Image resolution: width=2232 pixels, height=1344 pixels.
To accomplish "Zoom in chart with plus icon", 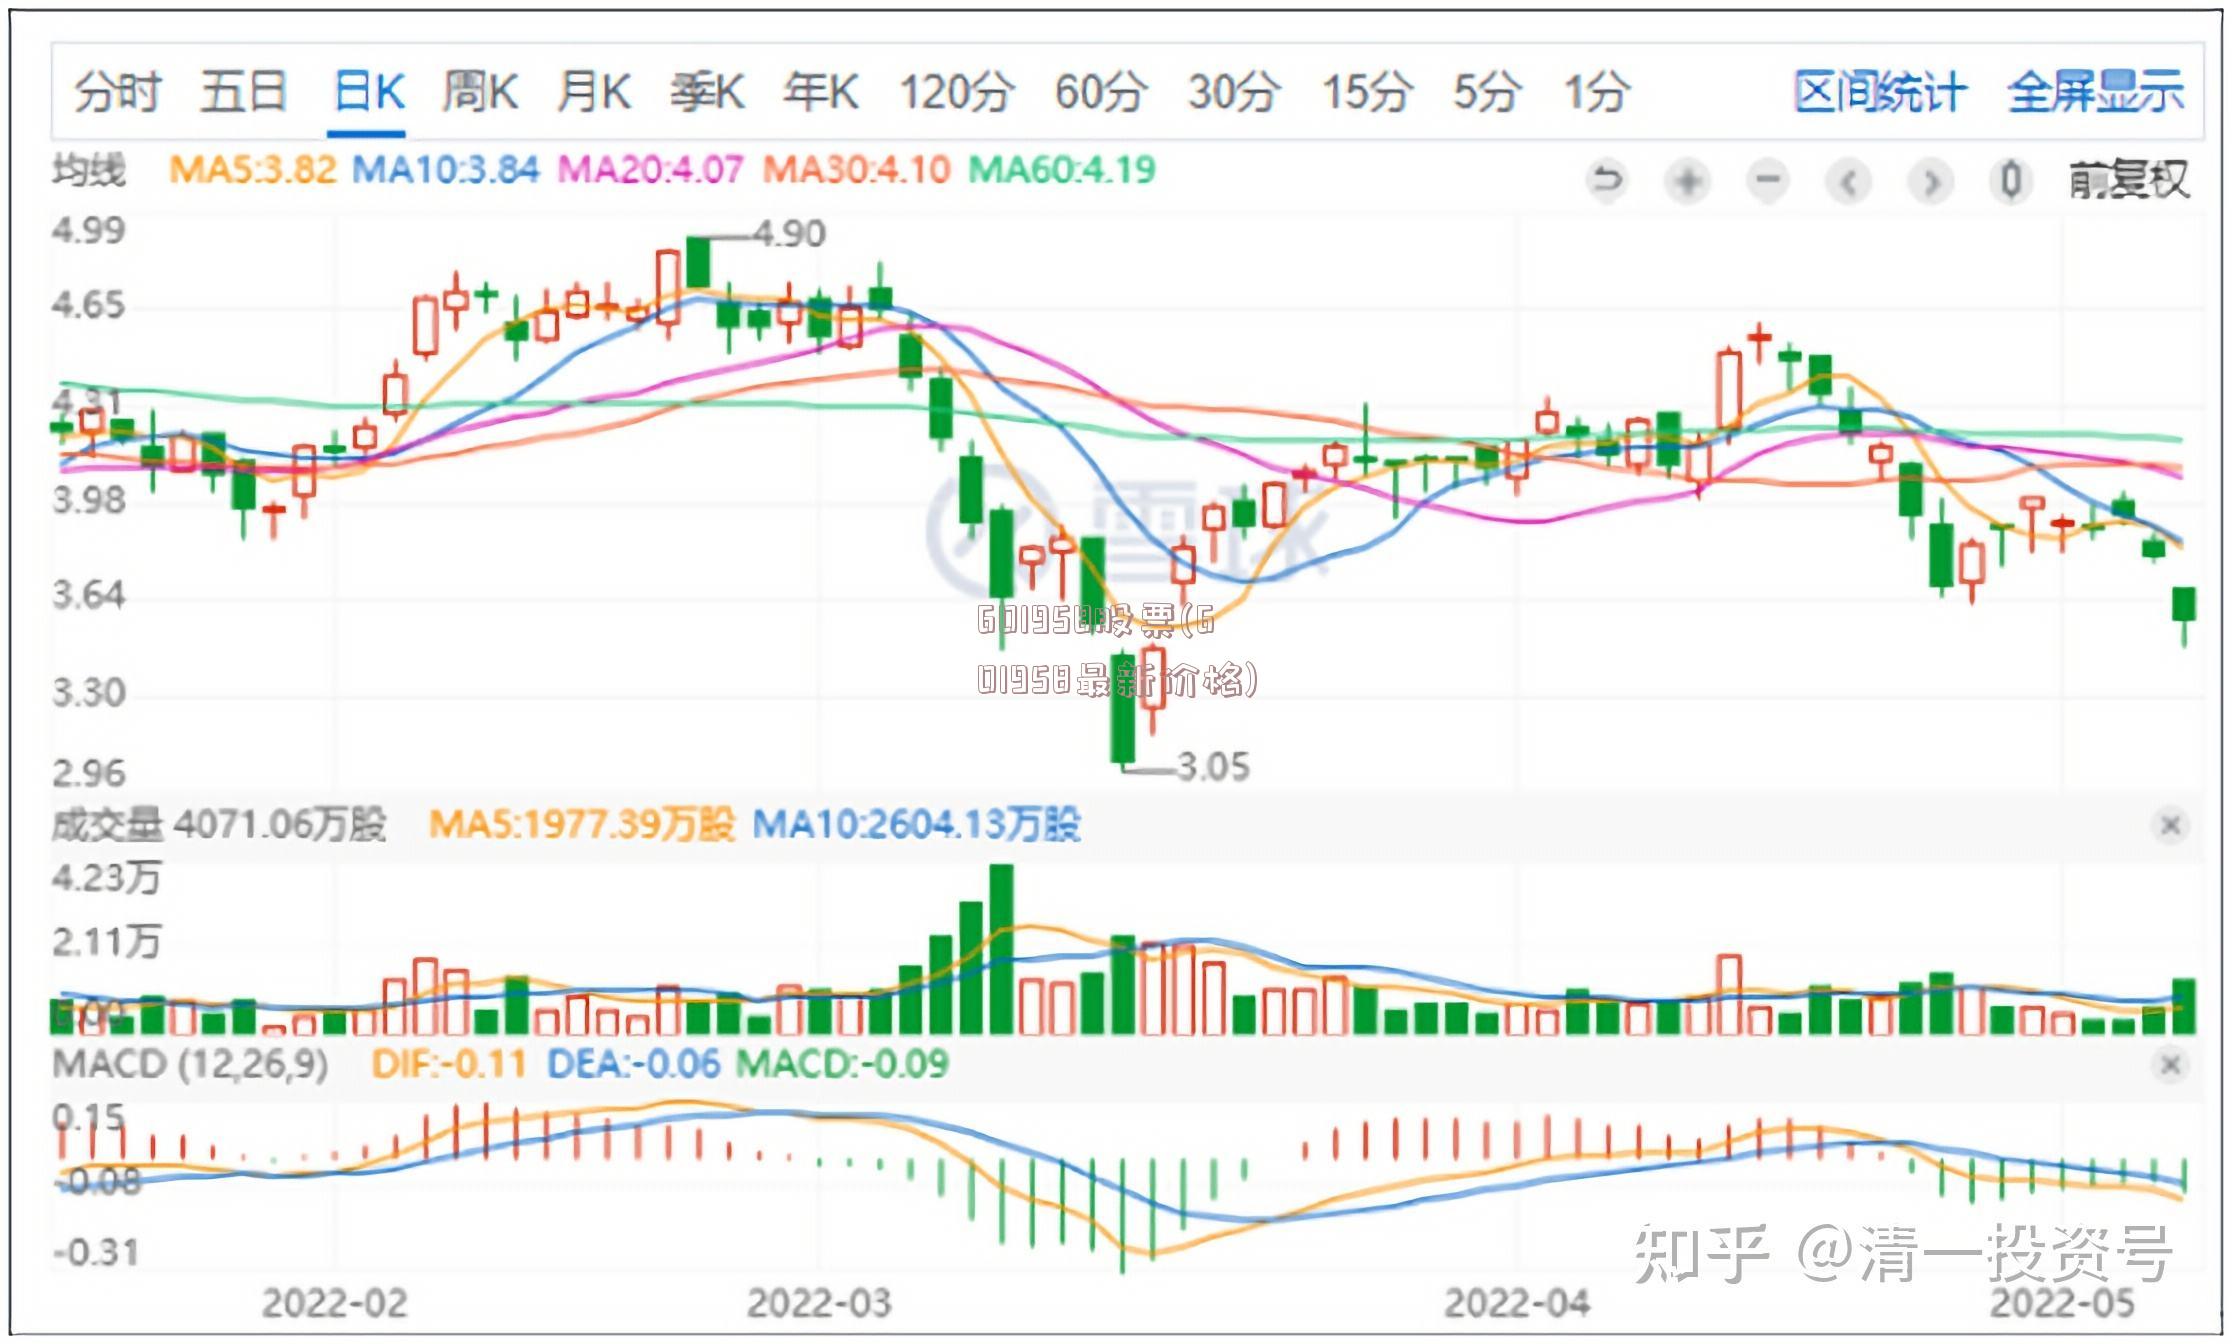I will tap(1688, 181).
